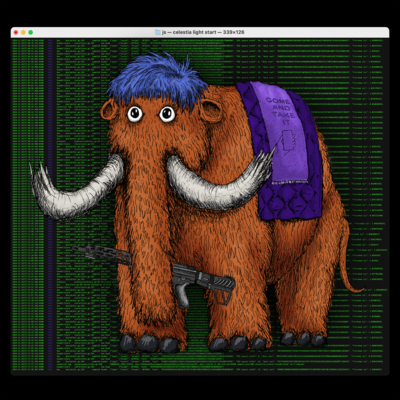Click the mammoth's front left foot toenails
Viewport: 400px width, 400px height.
(149, 343)
